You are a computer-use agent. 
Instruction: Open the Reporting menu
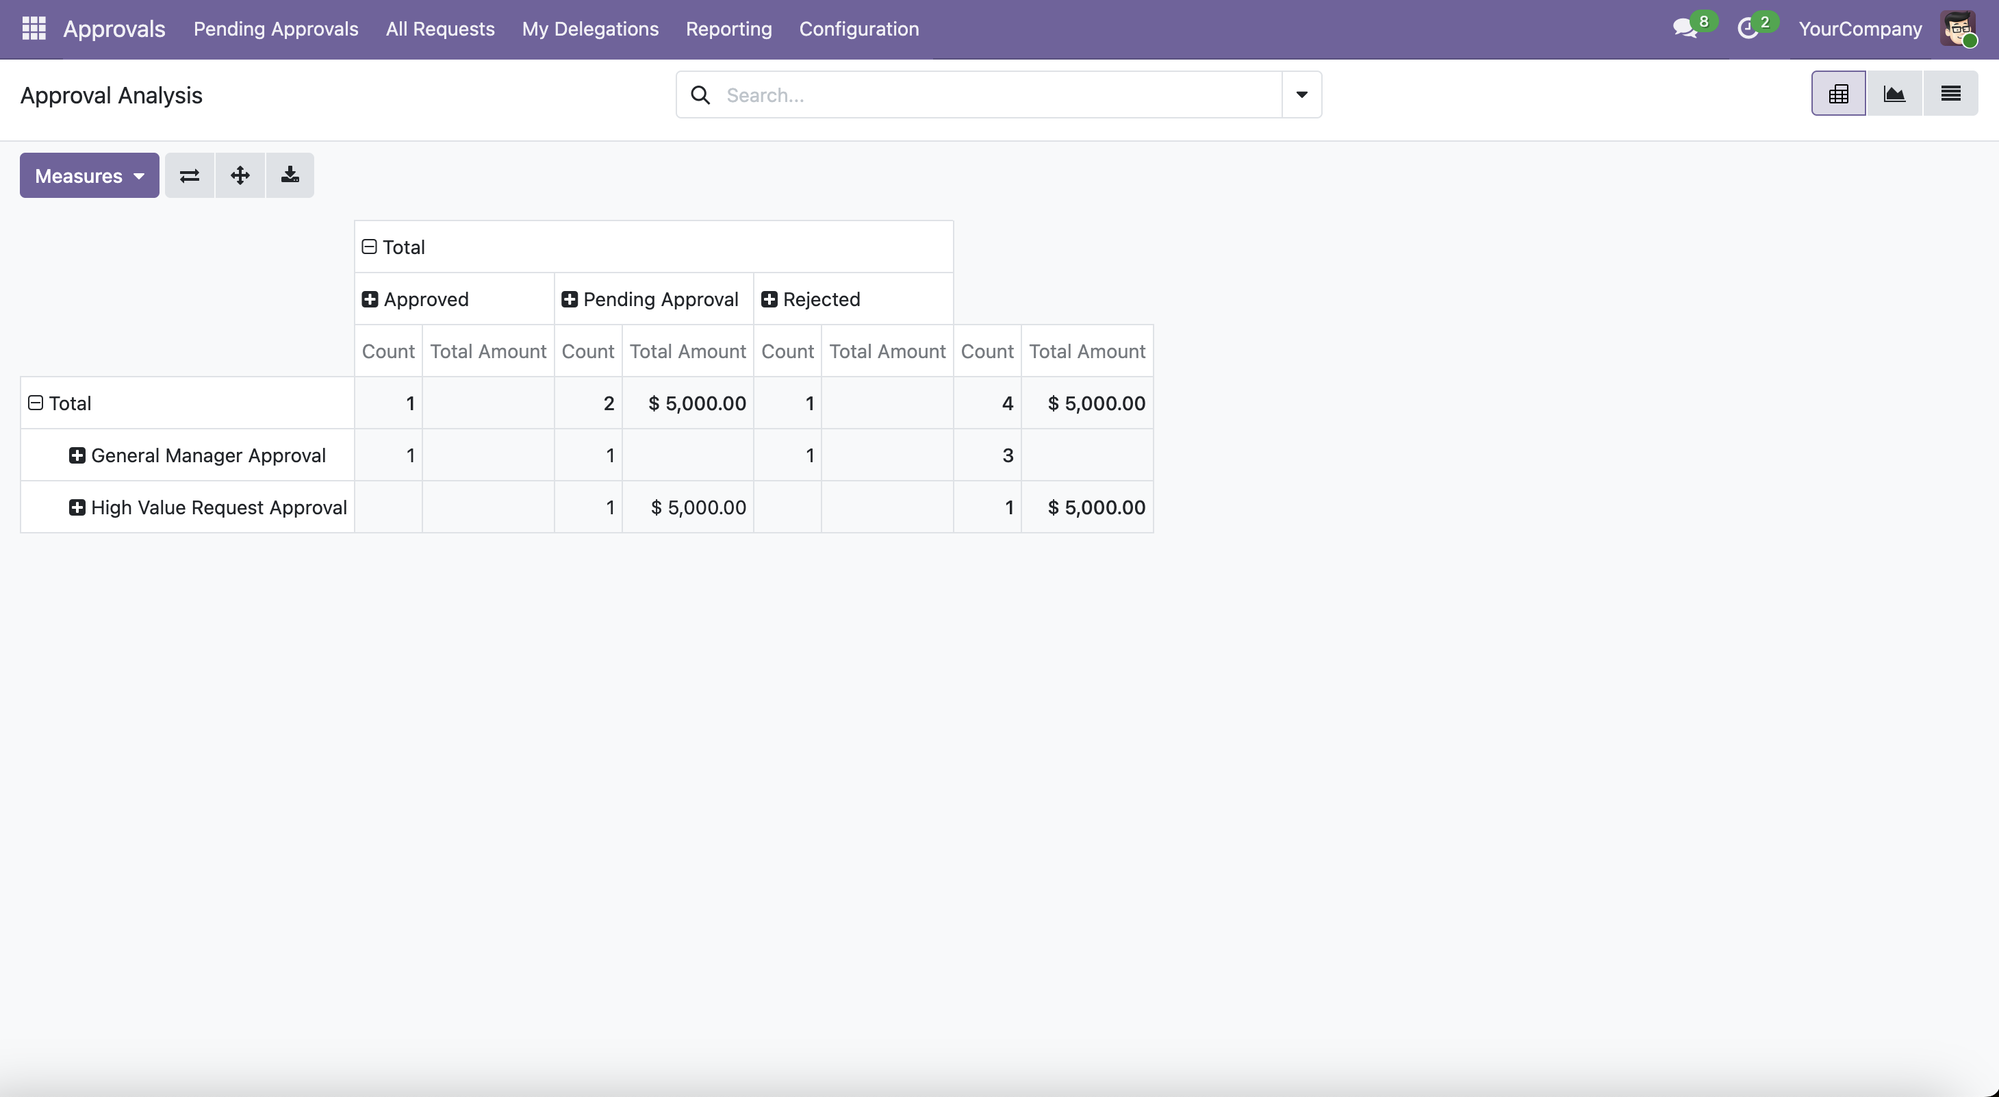(x=728, y=29)
